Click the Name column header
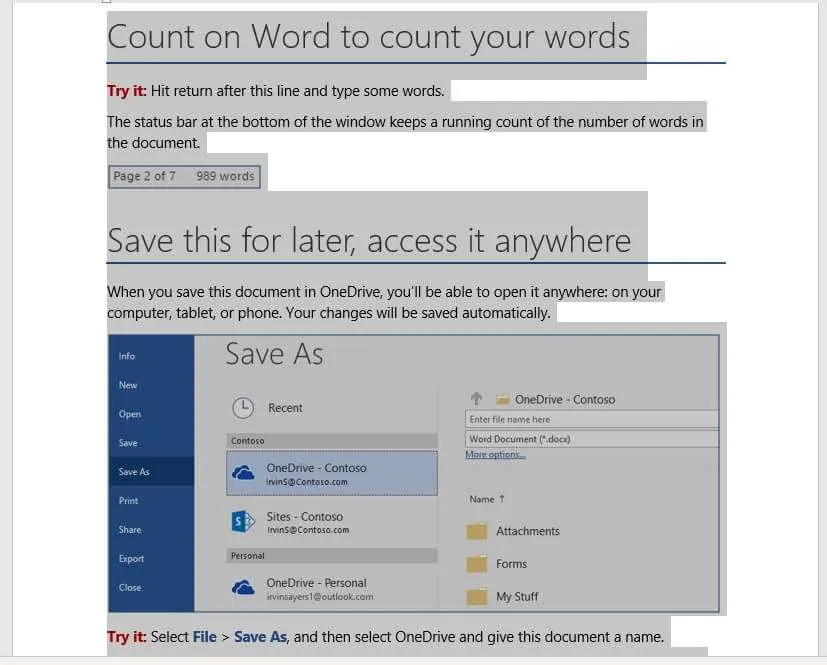The image size is (827, 665). 482,499
